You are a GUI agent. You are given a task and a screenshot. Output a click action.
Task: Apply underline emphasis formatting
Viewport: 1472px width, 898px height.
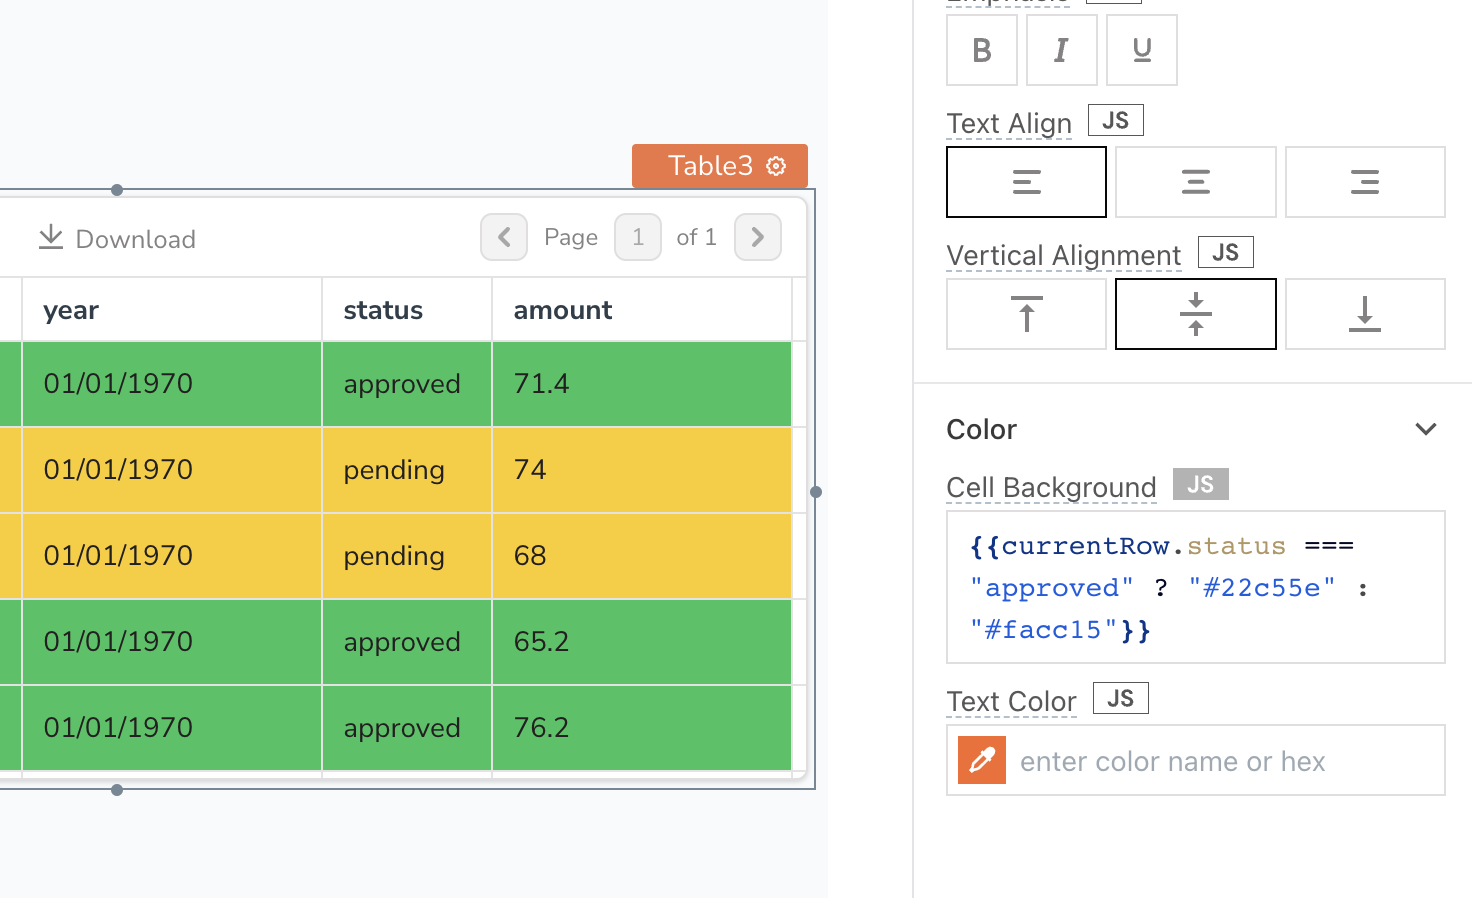pos(1141,50)
